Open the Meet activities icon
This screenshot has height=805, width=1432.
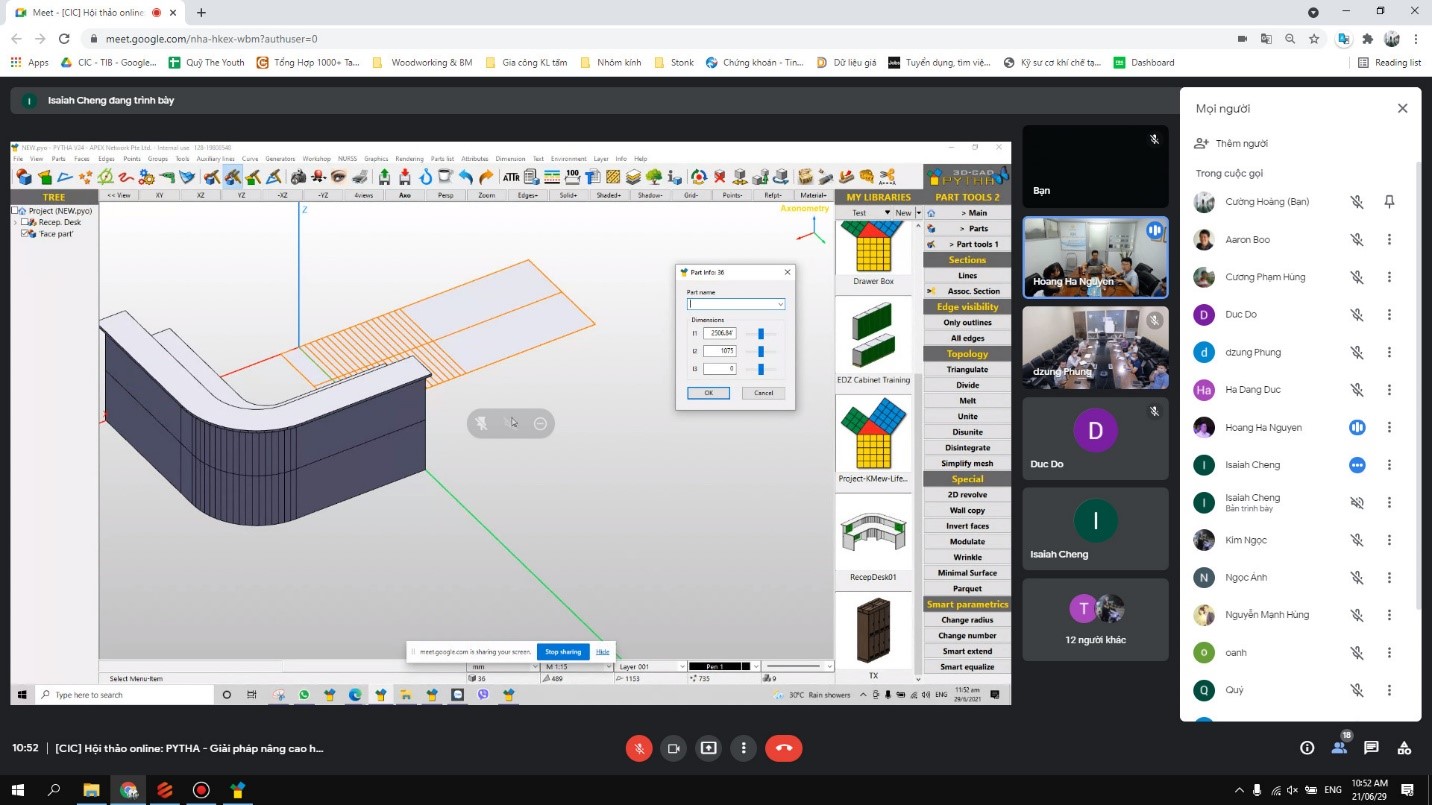point(1404,748)
